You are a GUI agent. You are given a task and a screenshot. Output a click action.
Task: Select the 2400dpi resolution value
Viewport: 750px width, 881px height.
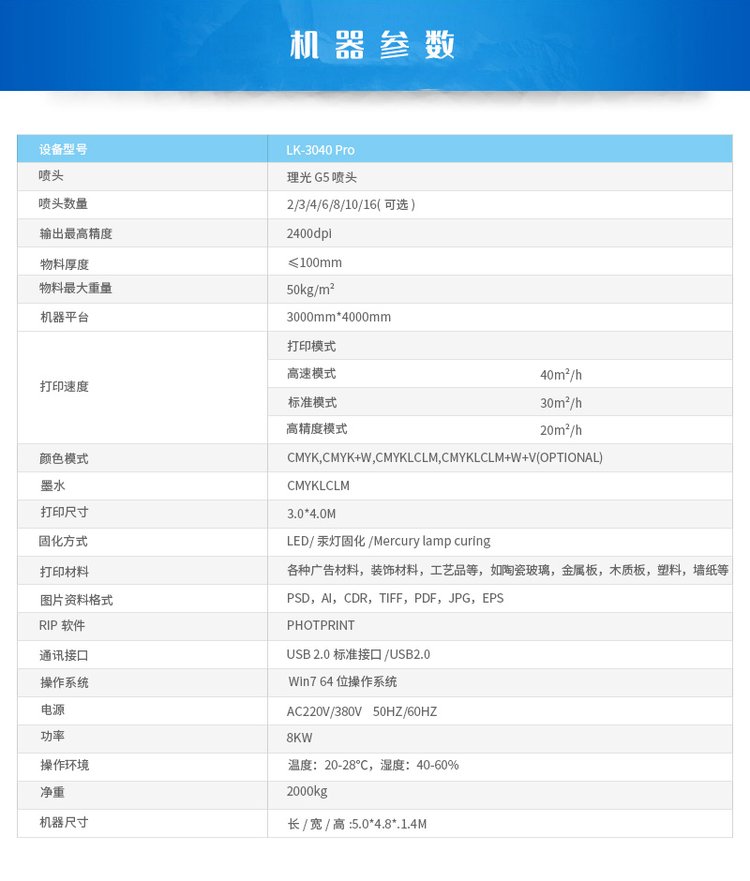click(308, 233)
